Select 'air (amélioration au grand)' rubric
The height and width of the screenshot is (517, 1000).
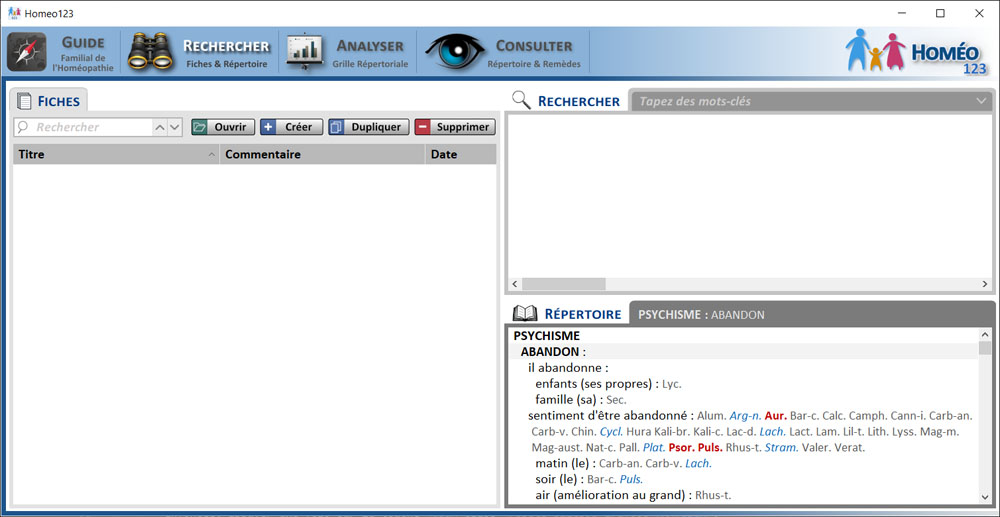pos(614,495)
